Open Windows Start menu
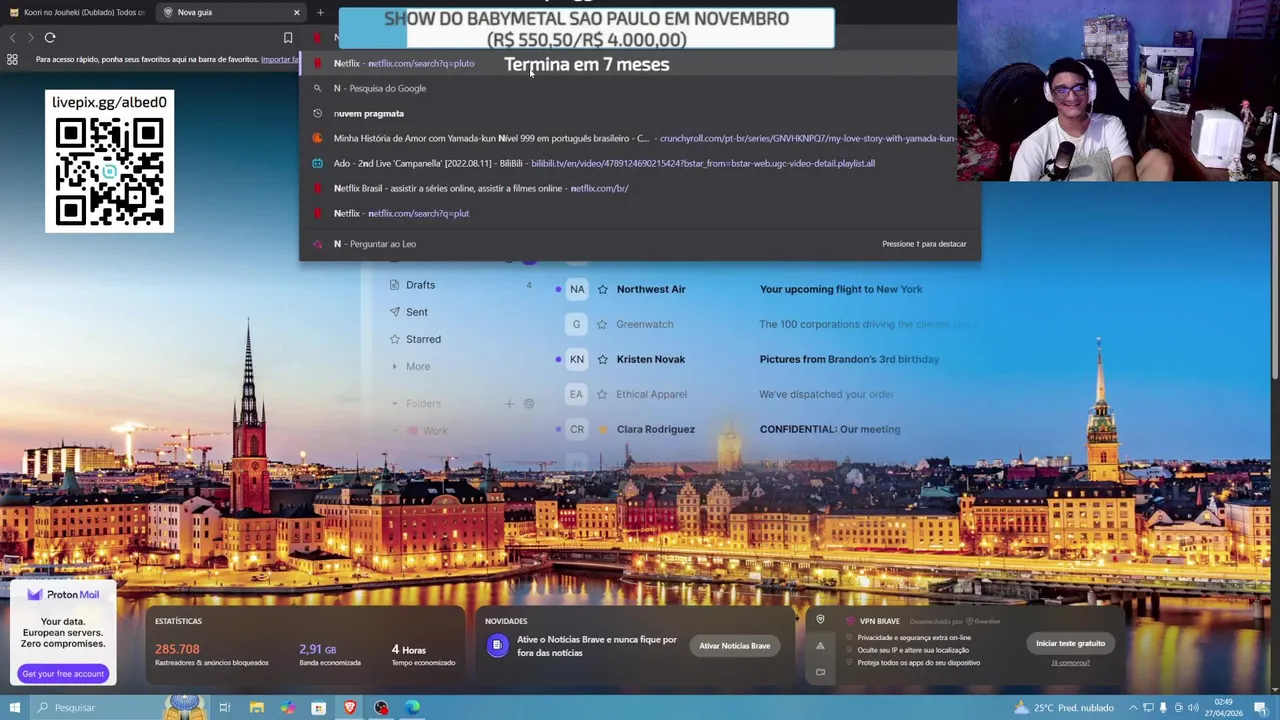Screen dimensions: 1280x720 14,708
